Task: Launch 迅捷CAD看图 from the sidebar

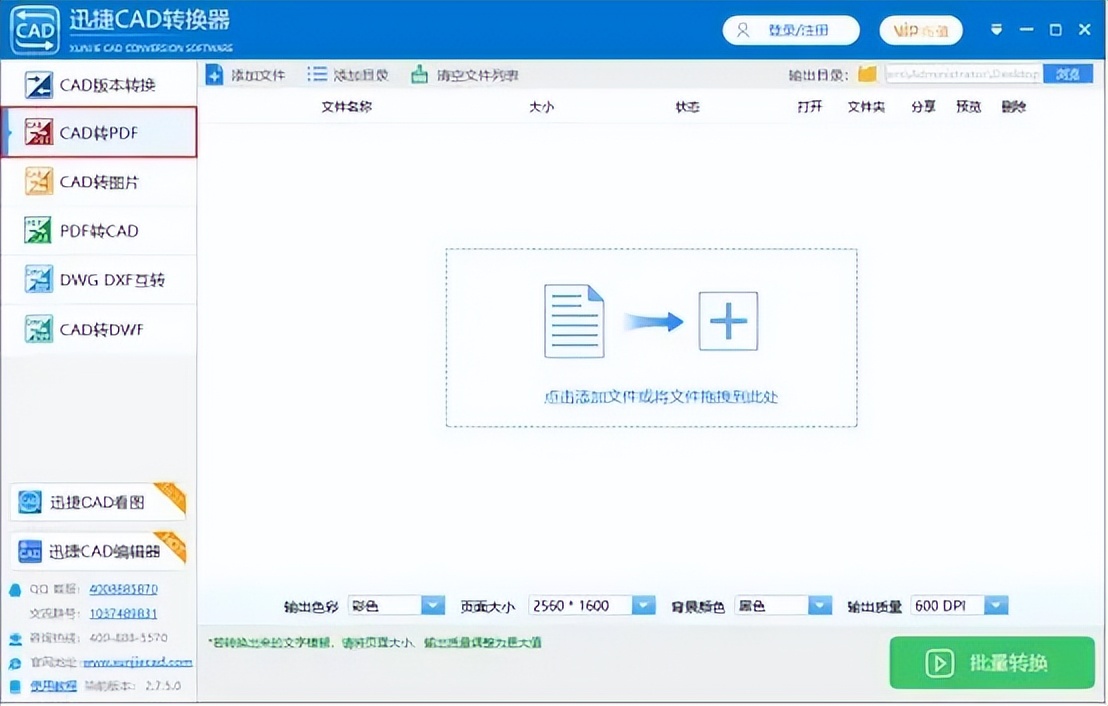Action: pos(90,502)
